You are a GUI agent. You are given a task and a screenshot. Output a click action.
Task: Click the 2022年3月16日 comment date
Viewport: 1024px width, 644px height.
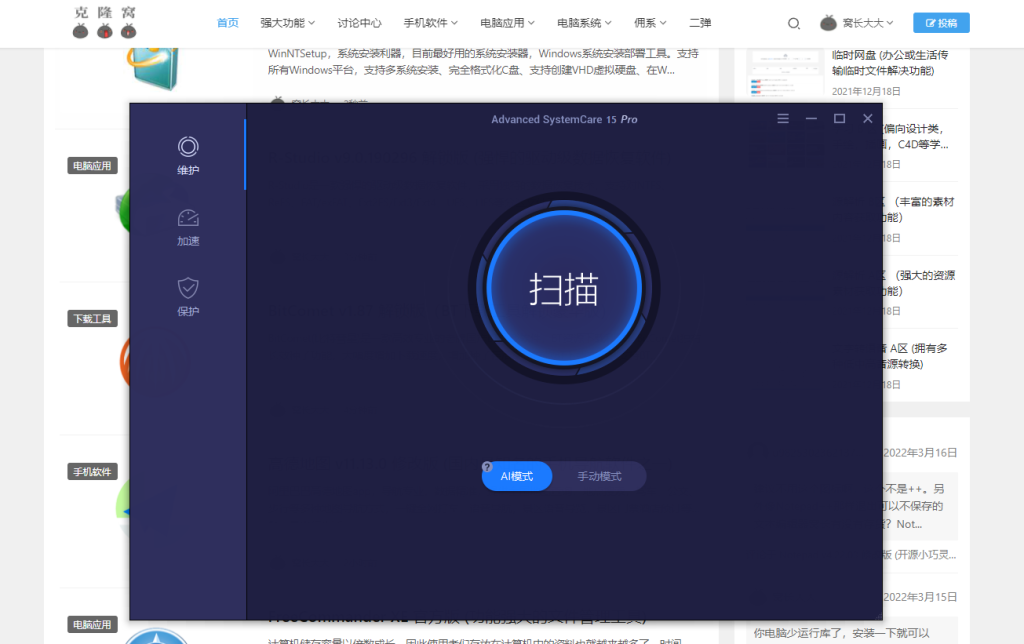point(920,453)
